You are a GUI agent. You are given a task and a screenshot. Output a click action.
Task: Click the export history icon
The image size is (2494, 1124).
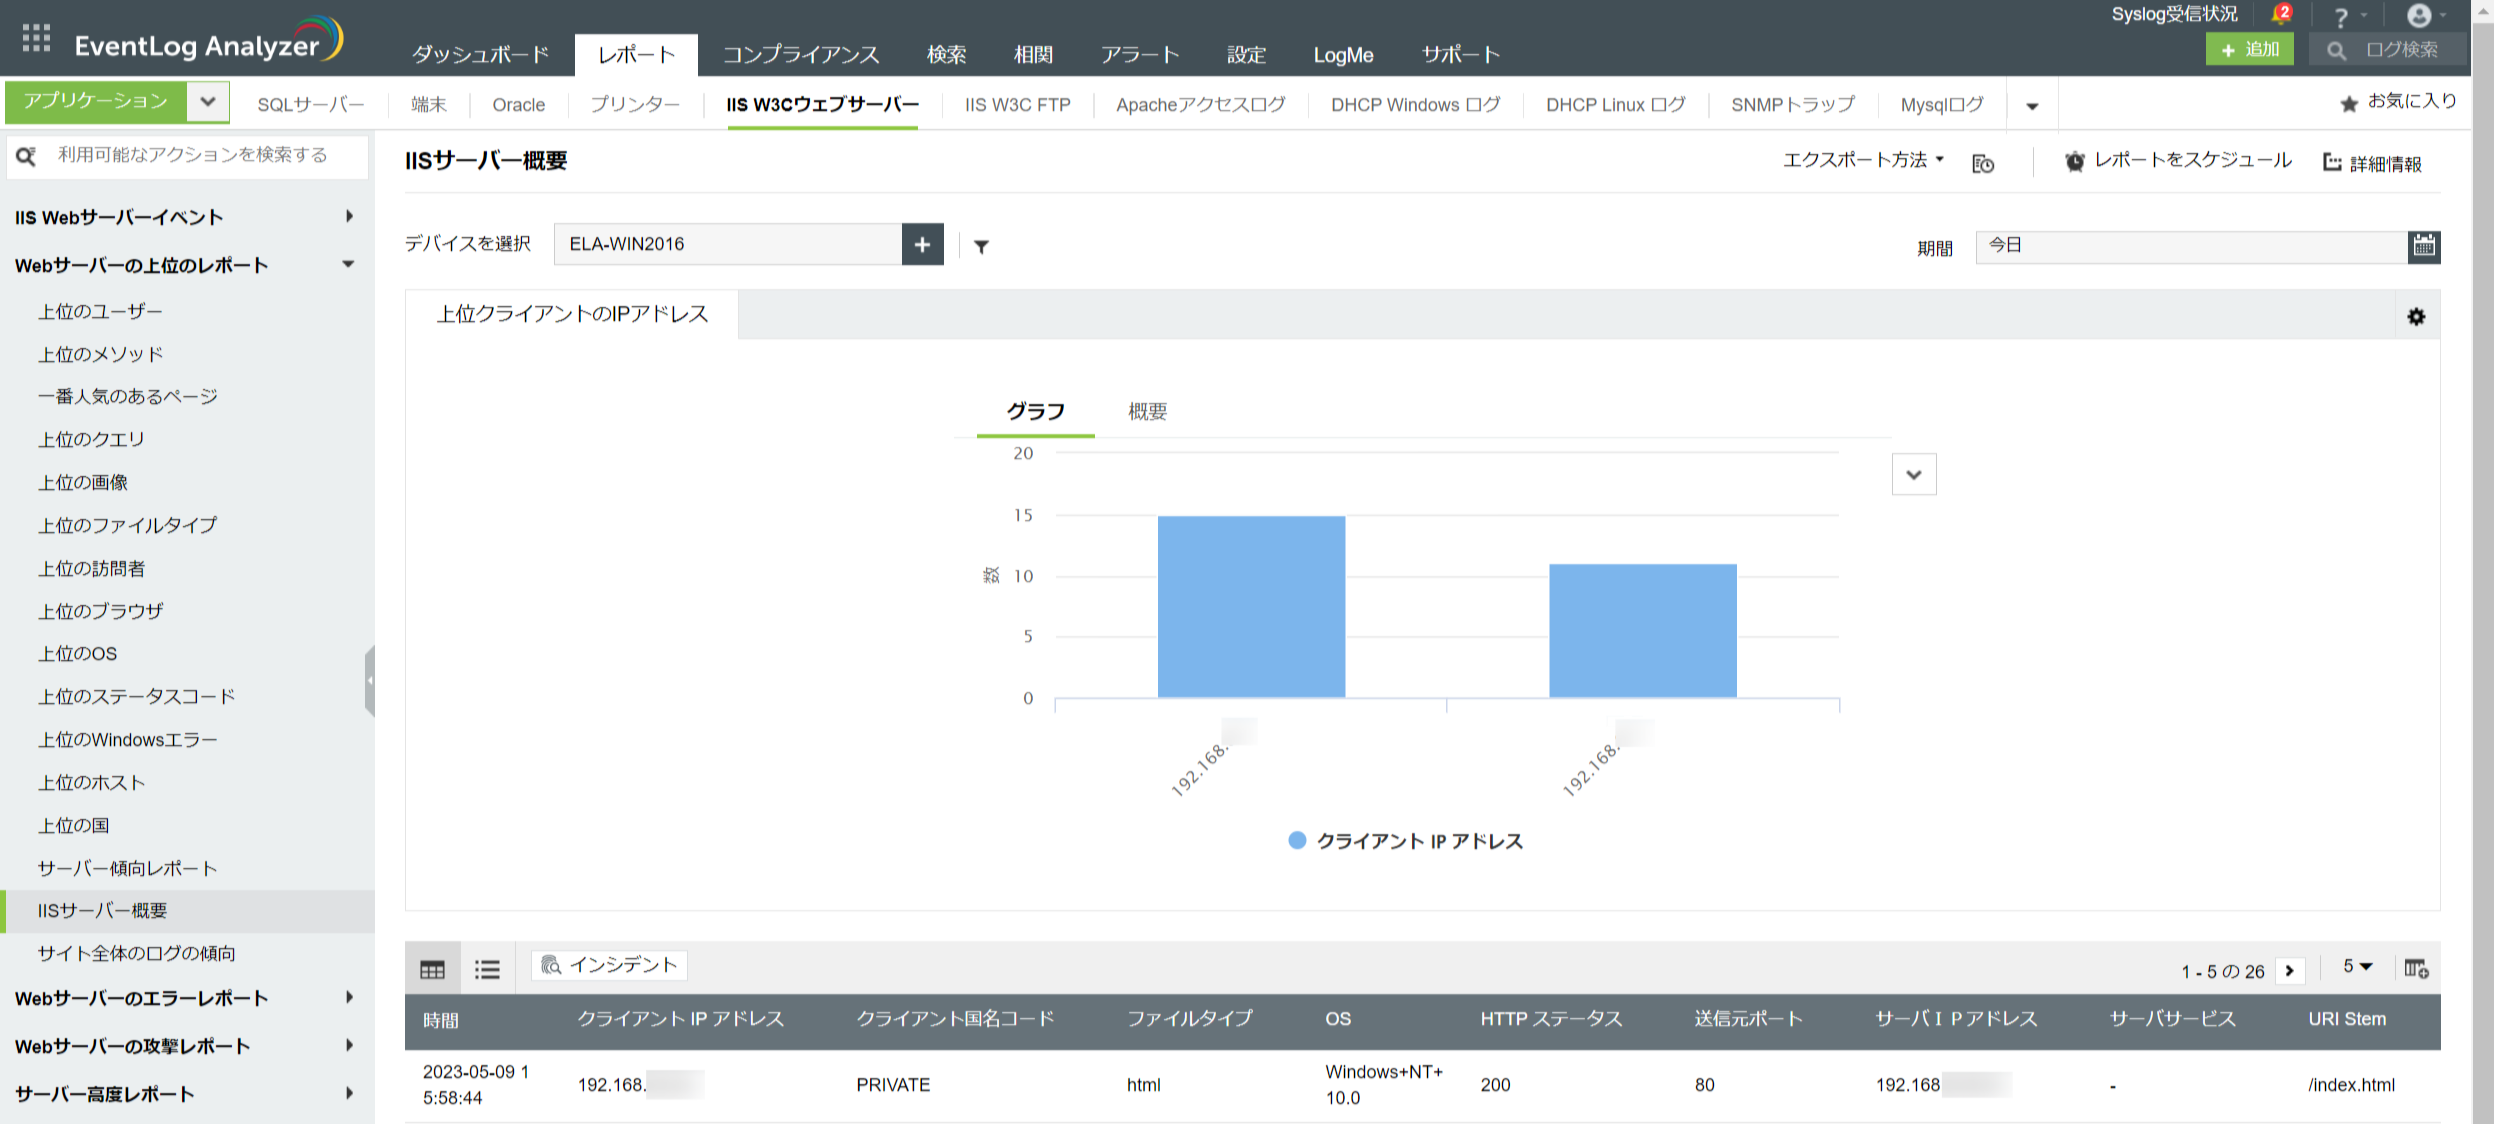pyautogui.click(x=1982, y=164)
